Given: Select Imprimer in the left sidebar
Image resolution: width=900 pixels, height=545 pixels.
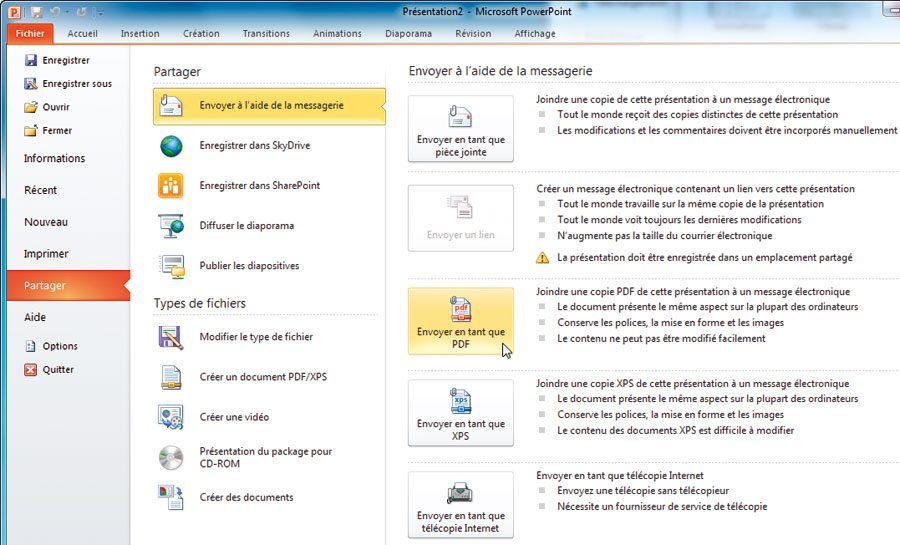Looking at the screenshot, I should pyautogui.click(x=46, y=254).
